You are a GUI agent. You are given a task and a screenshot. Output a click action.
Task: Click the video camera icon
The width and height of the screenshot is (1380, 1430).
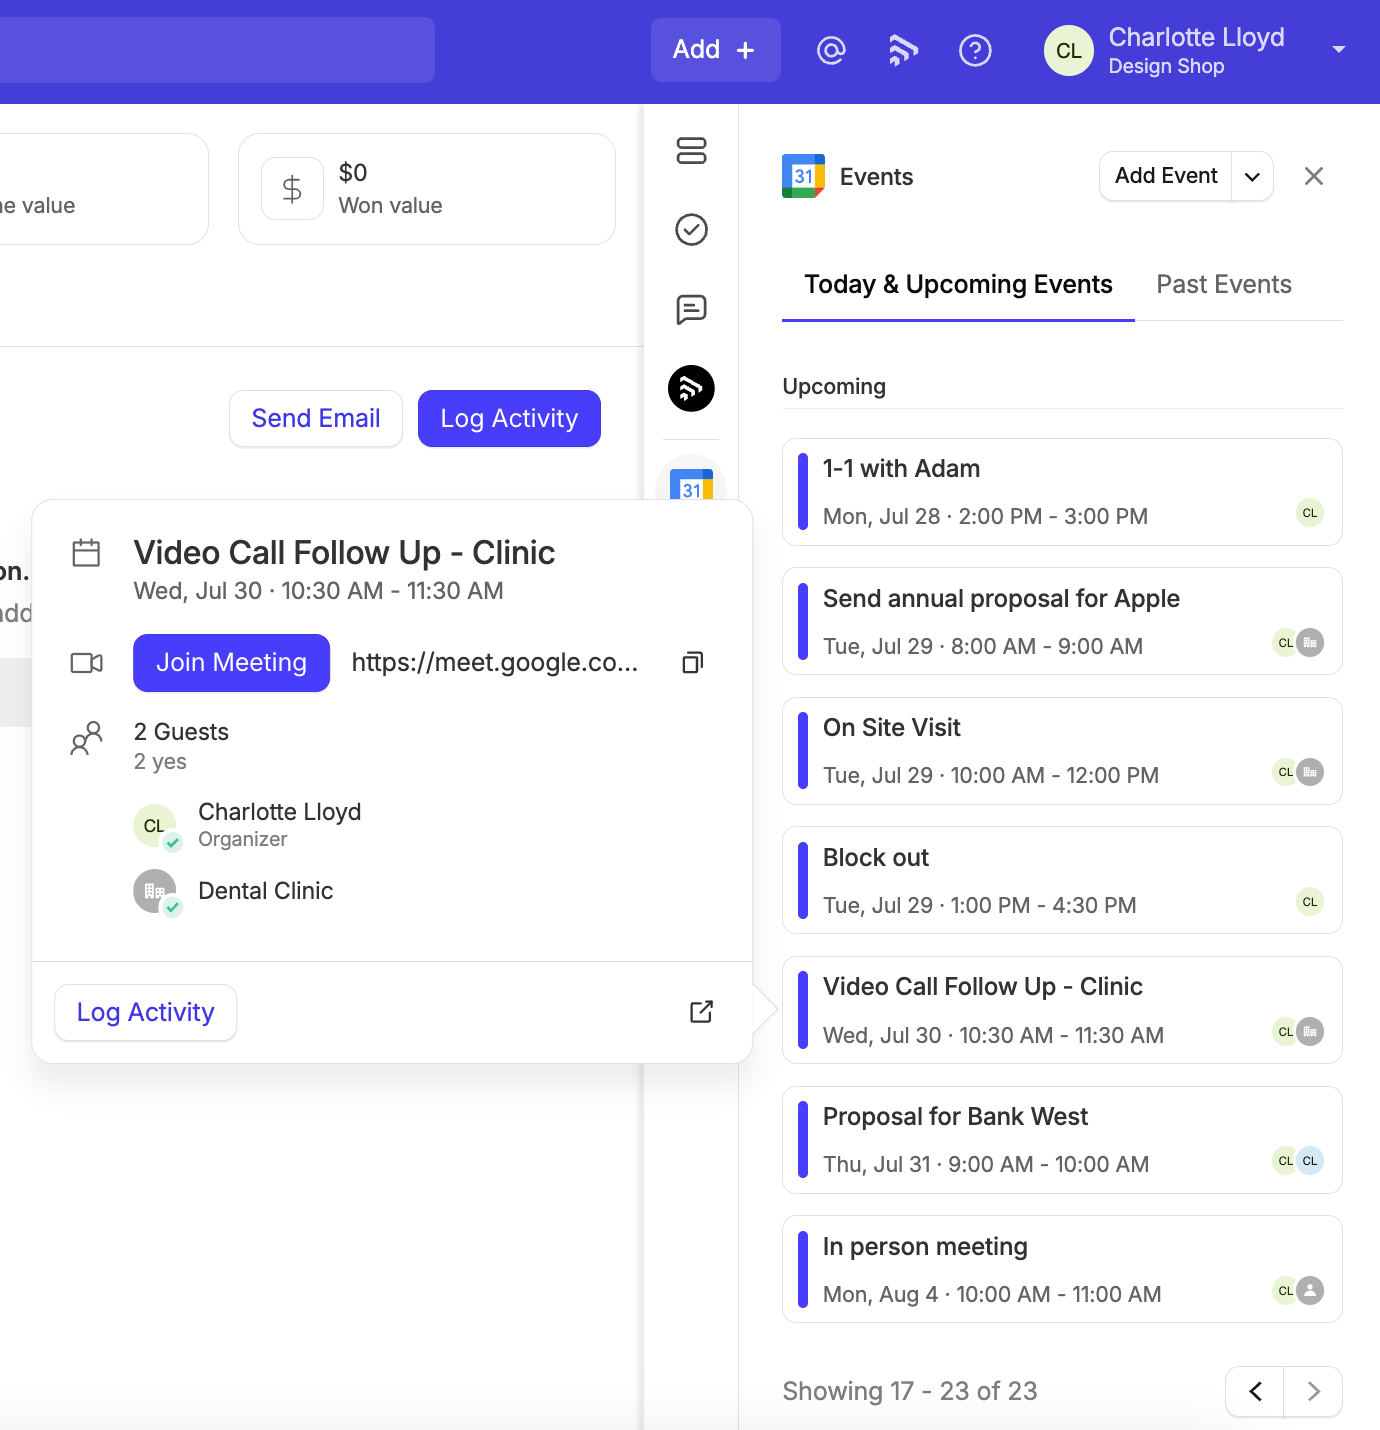tap(86, 663)
